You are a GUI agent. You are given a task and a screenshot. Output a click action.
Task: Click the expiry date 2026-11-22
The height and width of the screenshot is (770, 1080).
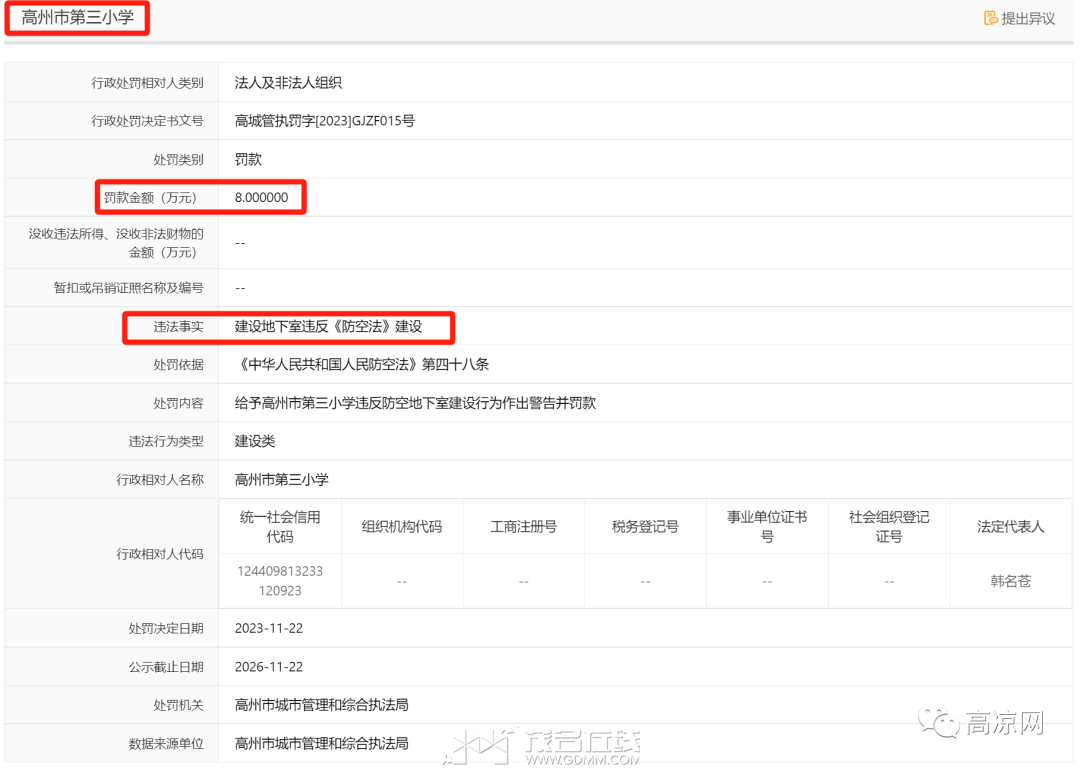269,667
